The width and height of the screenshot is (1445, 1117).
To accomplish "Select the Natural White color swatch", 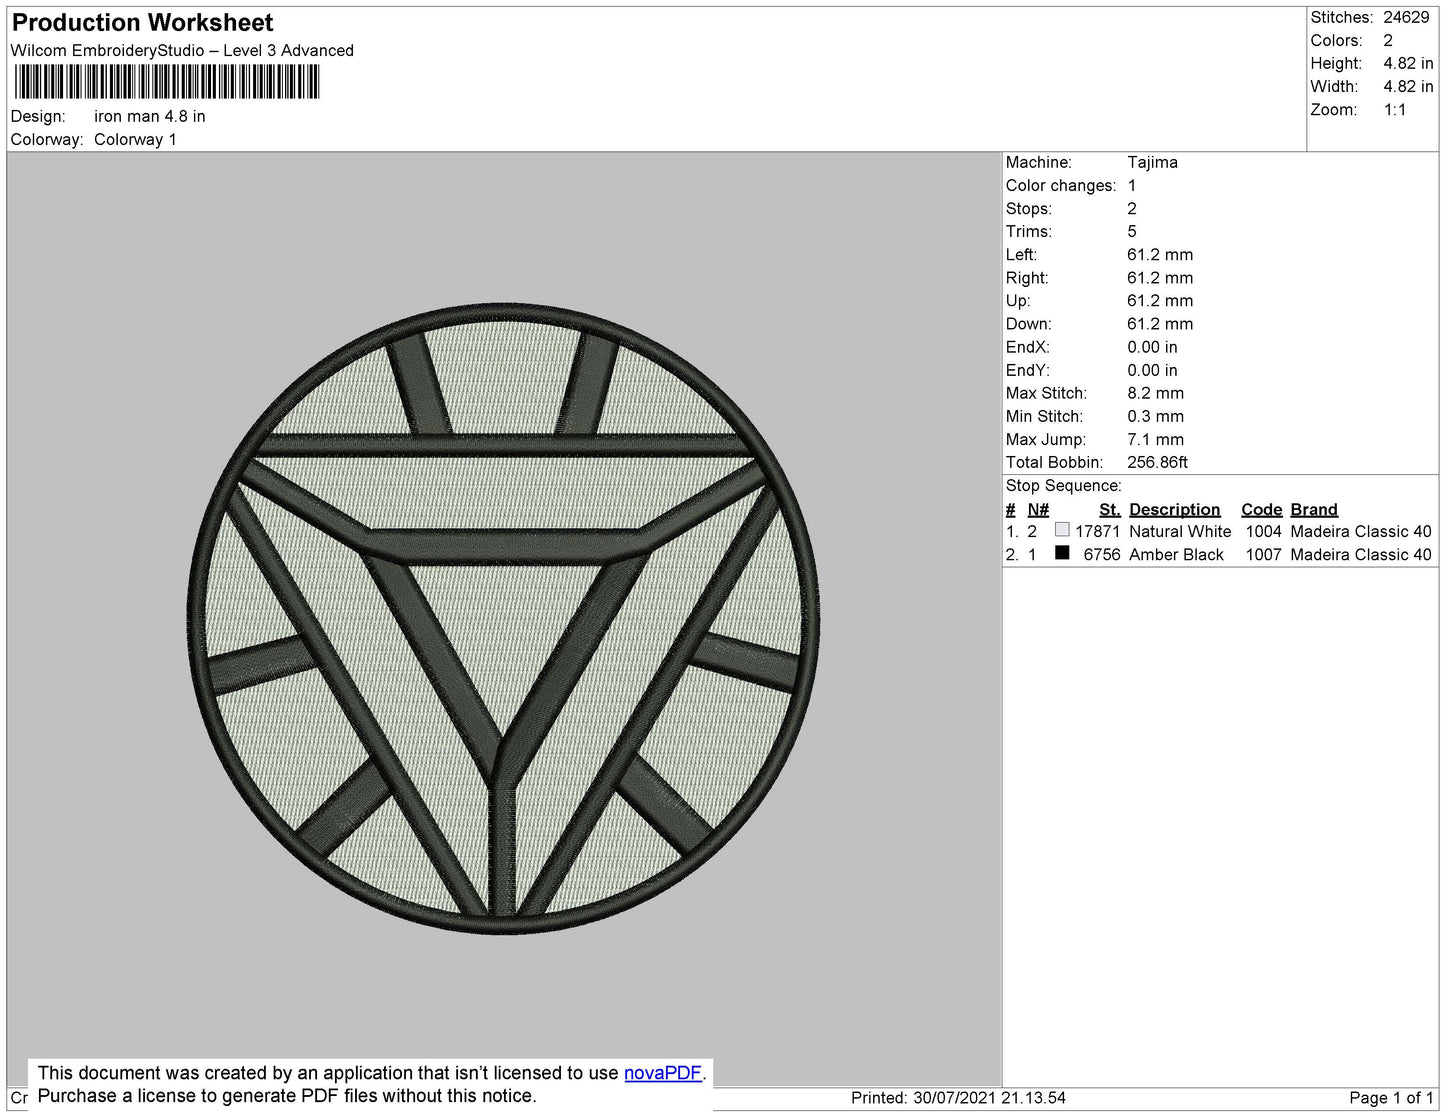I will click(x=1062, y=530).
